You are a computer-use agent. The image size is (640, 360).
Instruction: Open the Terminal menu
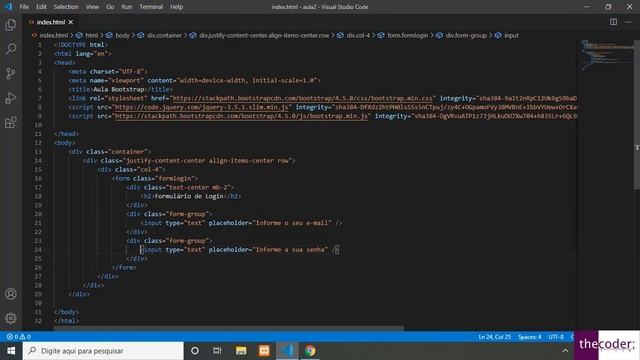point(151,7)
